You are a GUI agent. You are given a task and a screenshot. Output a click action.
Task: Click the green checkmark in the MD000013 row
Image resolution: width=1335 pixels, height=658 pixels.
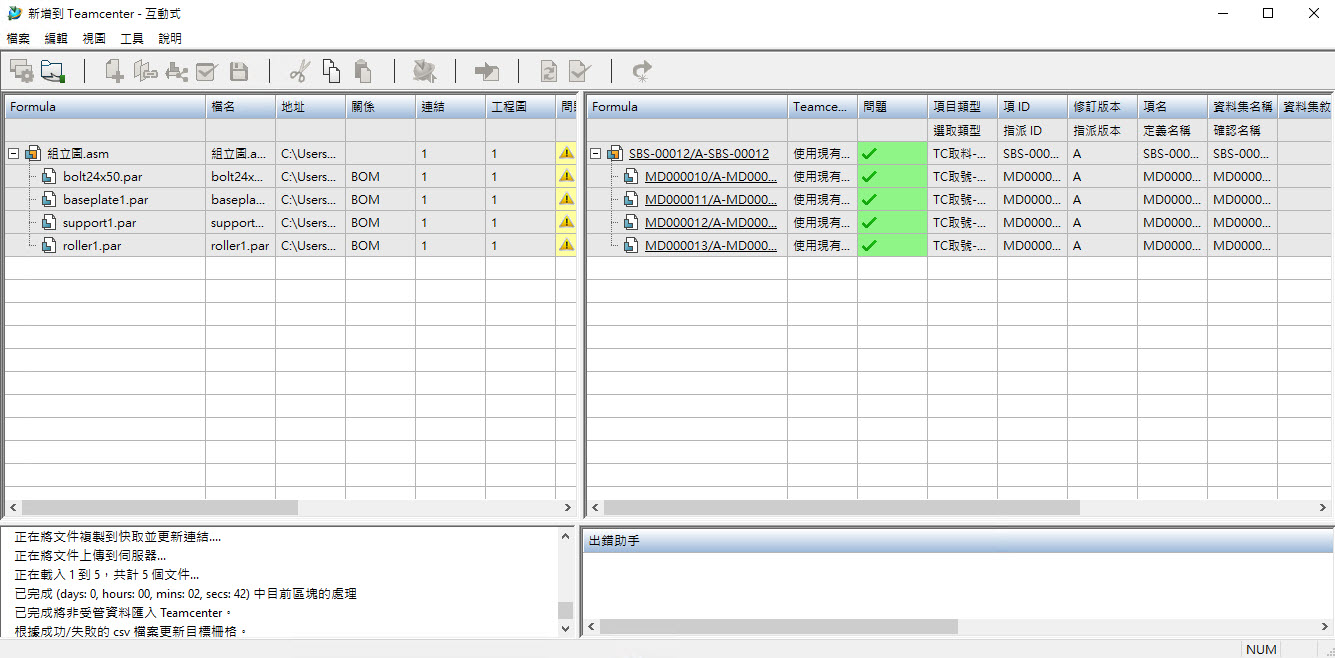point(869,245)
